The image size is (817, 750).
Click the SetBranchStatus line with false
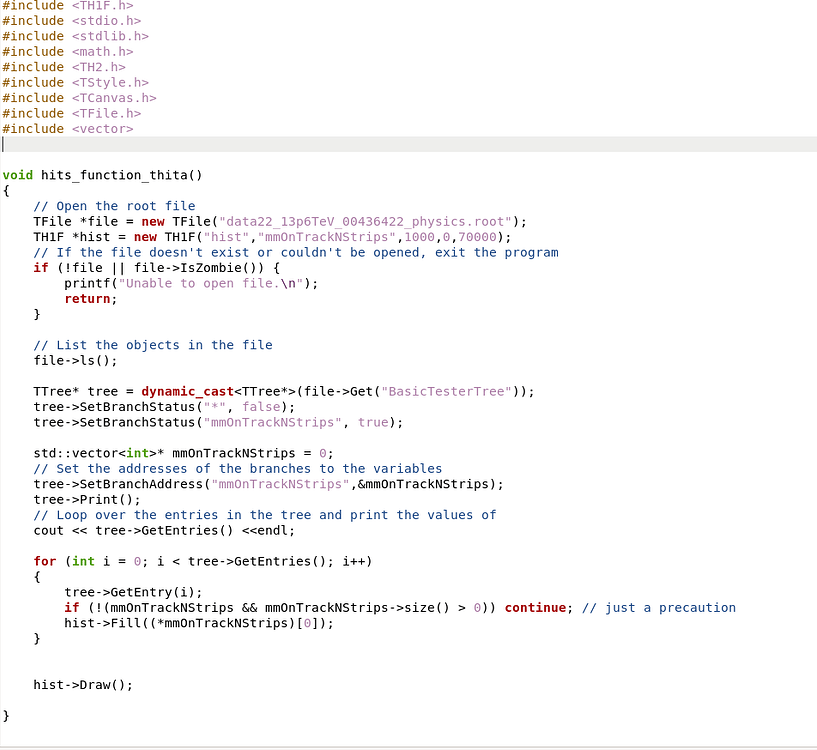coord(164,407)
